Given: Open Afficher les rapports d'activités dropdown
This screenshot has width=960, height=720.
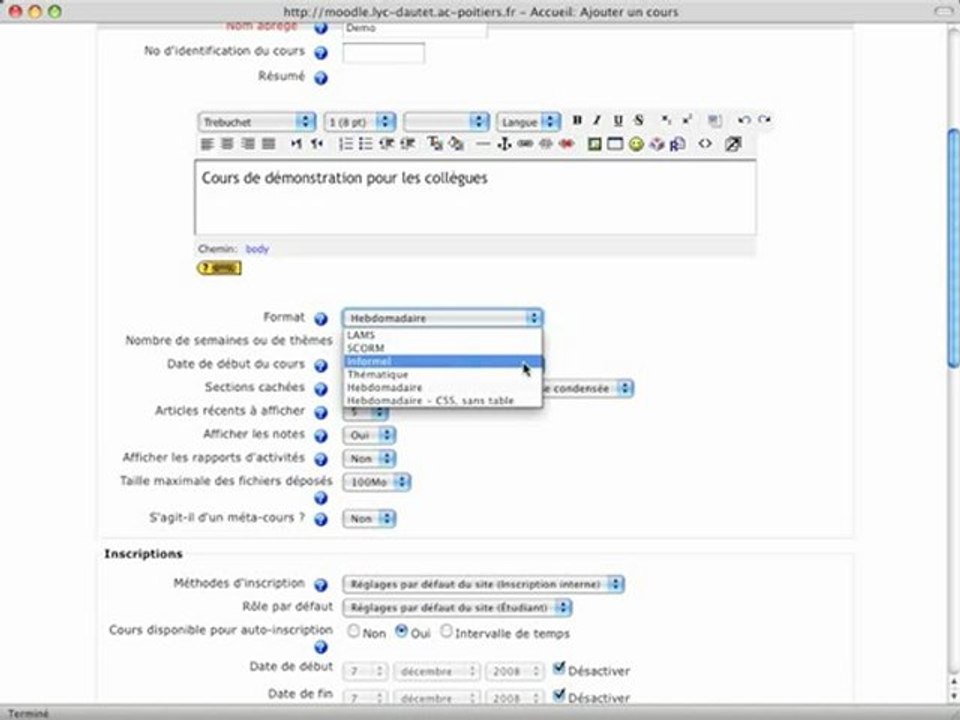Looking at the screenshot, I should [x=369, y=458].
